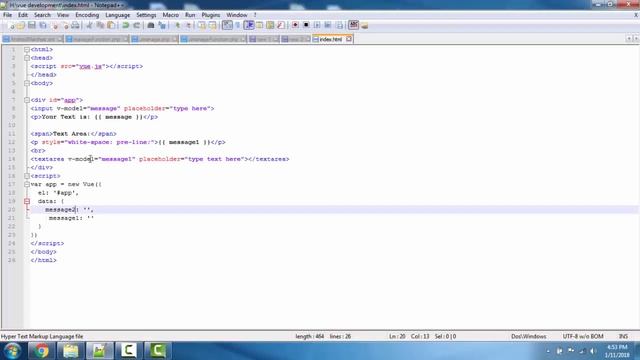Click the Print toolbar icon
The height and width of the screenshot is (360, 640).
(76, 25)
